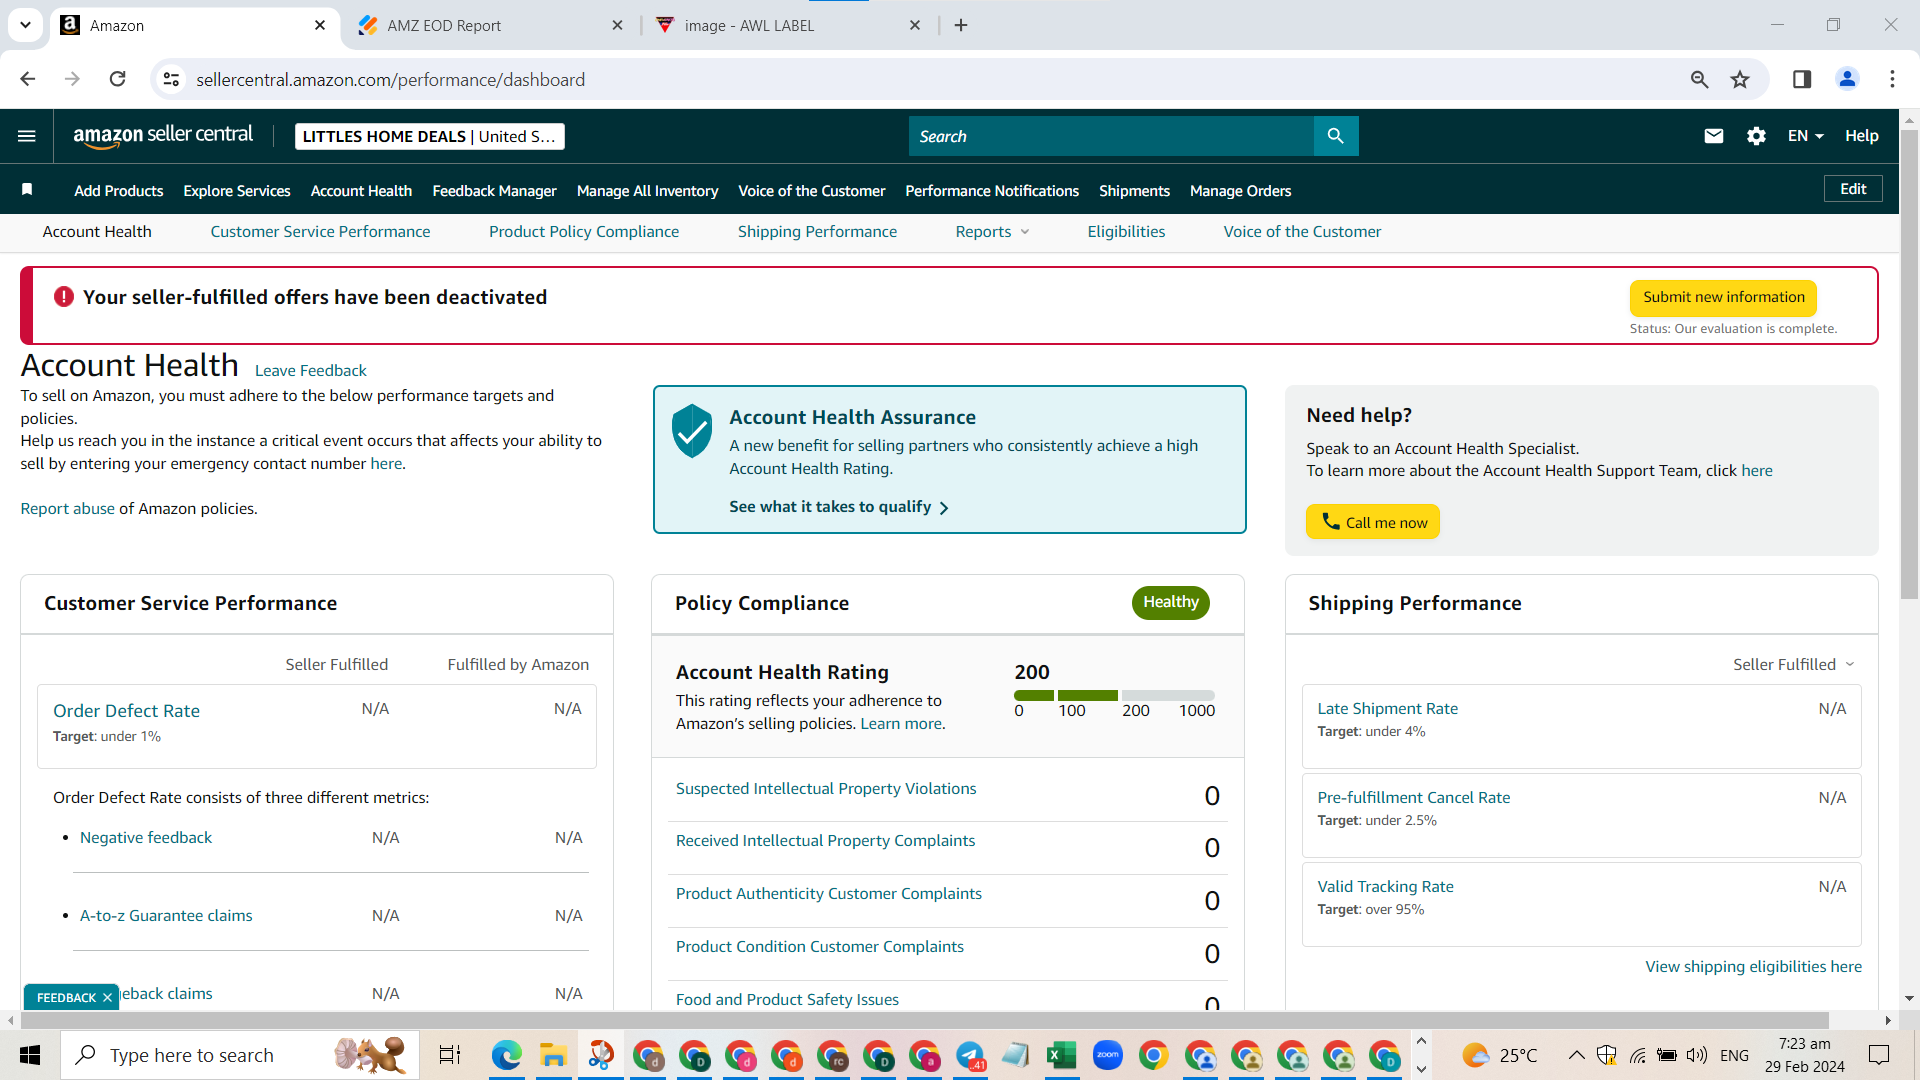Image resolution: width=1920 pixels, height=1080 pixels.
Task: Click the page horizontal scrollbar
Action: click(x=924, y=1020)
